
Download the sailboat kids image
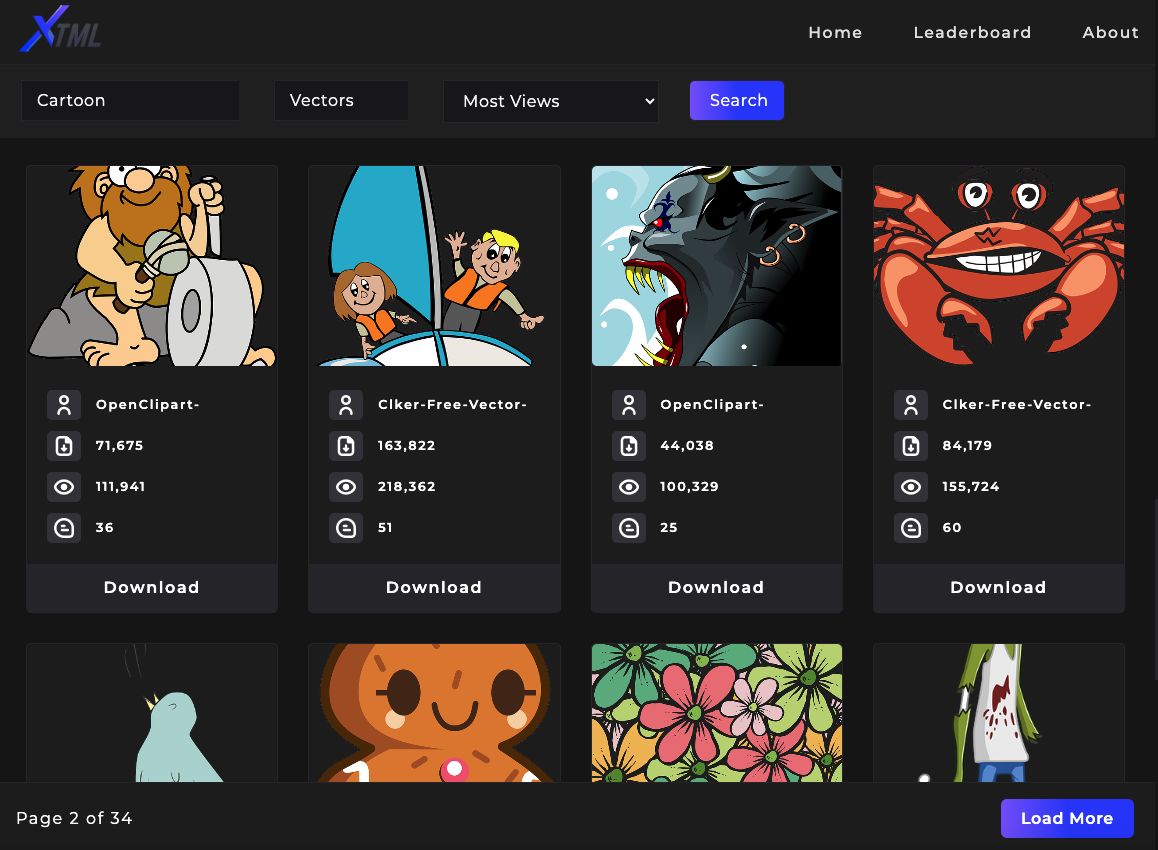point(434,588)
